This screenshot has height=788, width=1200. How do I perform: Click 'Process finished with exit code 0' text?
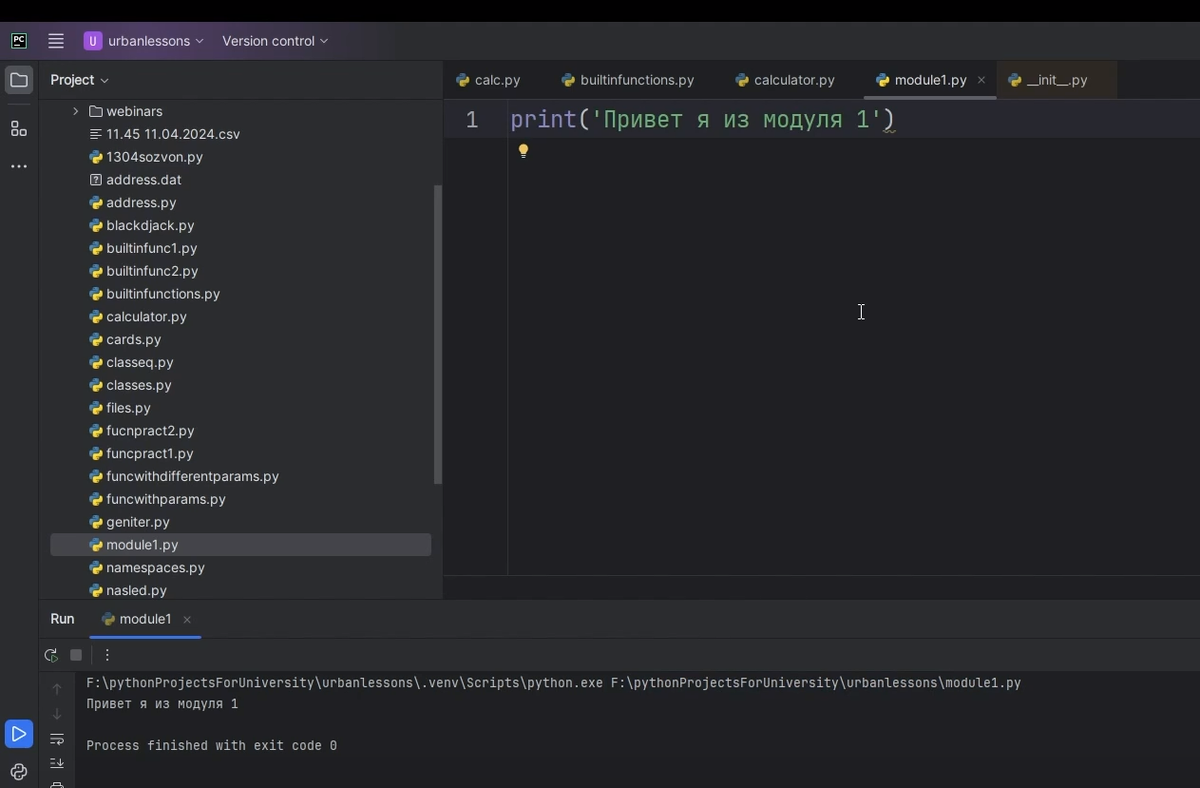point(212,746)
